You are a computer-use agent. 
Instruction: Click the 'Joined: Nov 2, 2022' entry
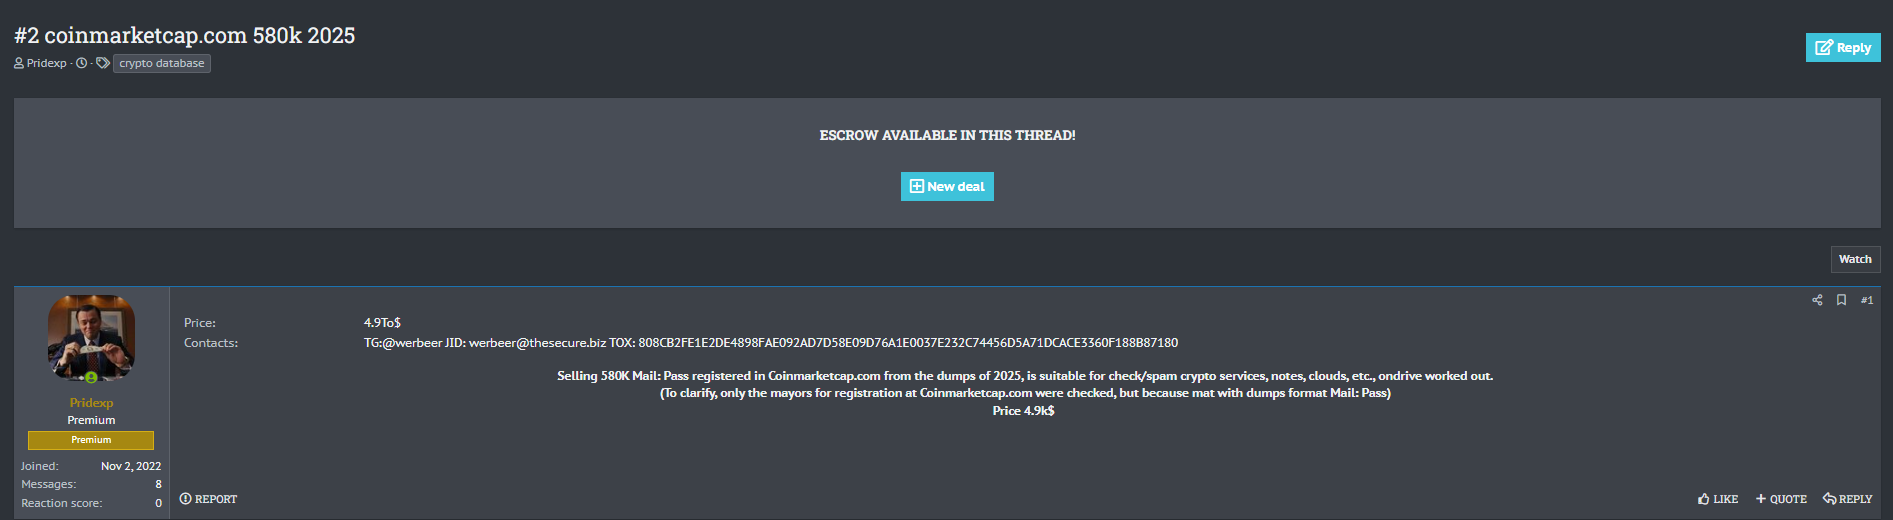91,466
